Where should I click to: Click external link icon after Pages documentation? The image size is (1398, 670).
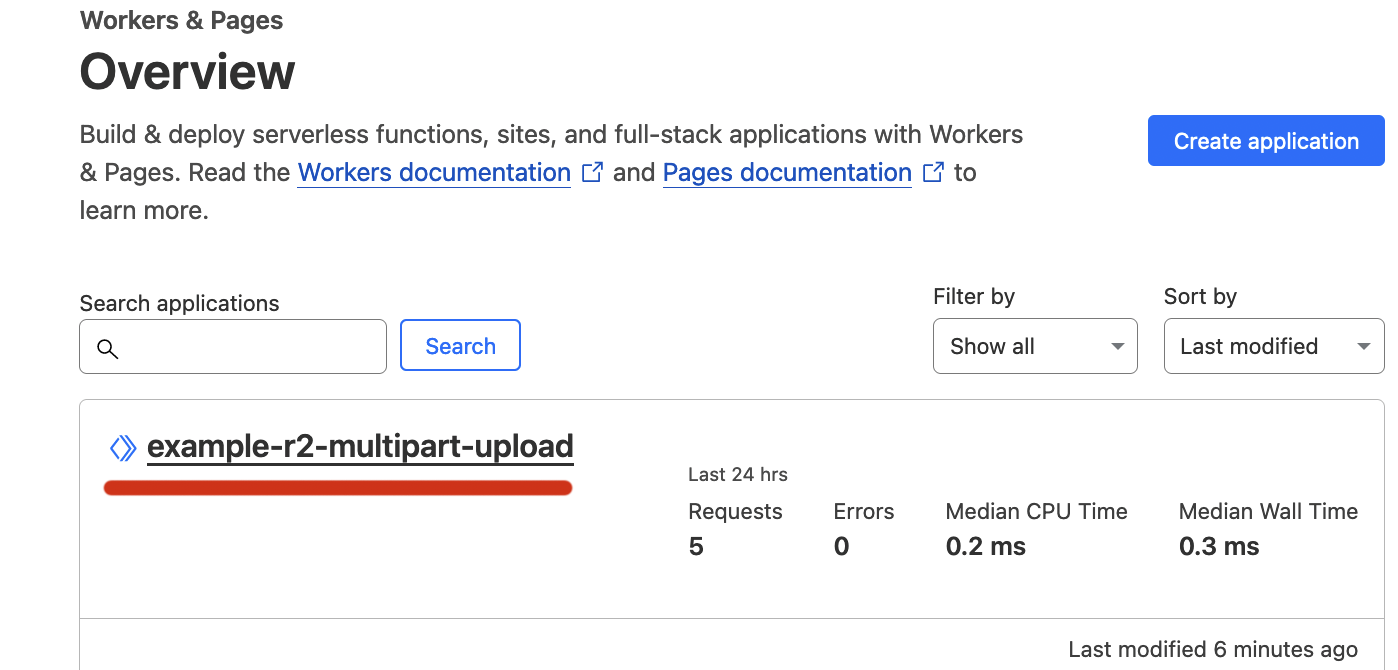point(933,172)
